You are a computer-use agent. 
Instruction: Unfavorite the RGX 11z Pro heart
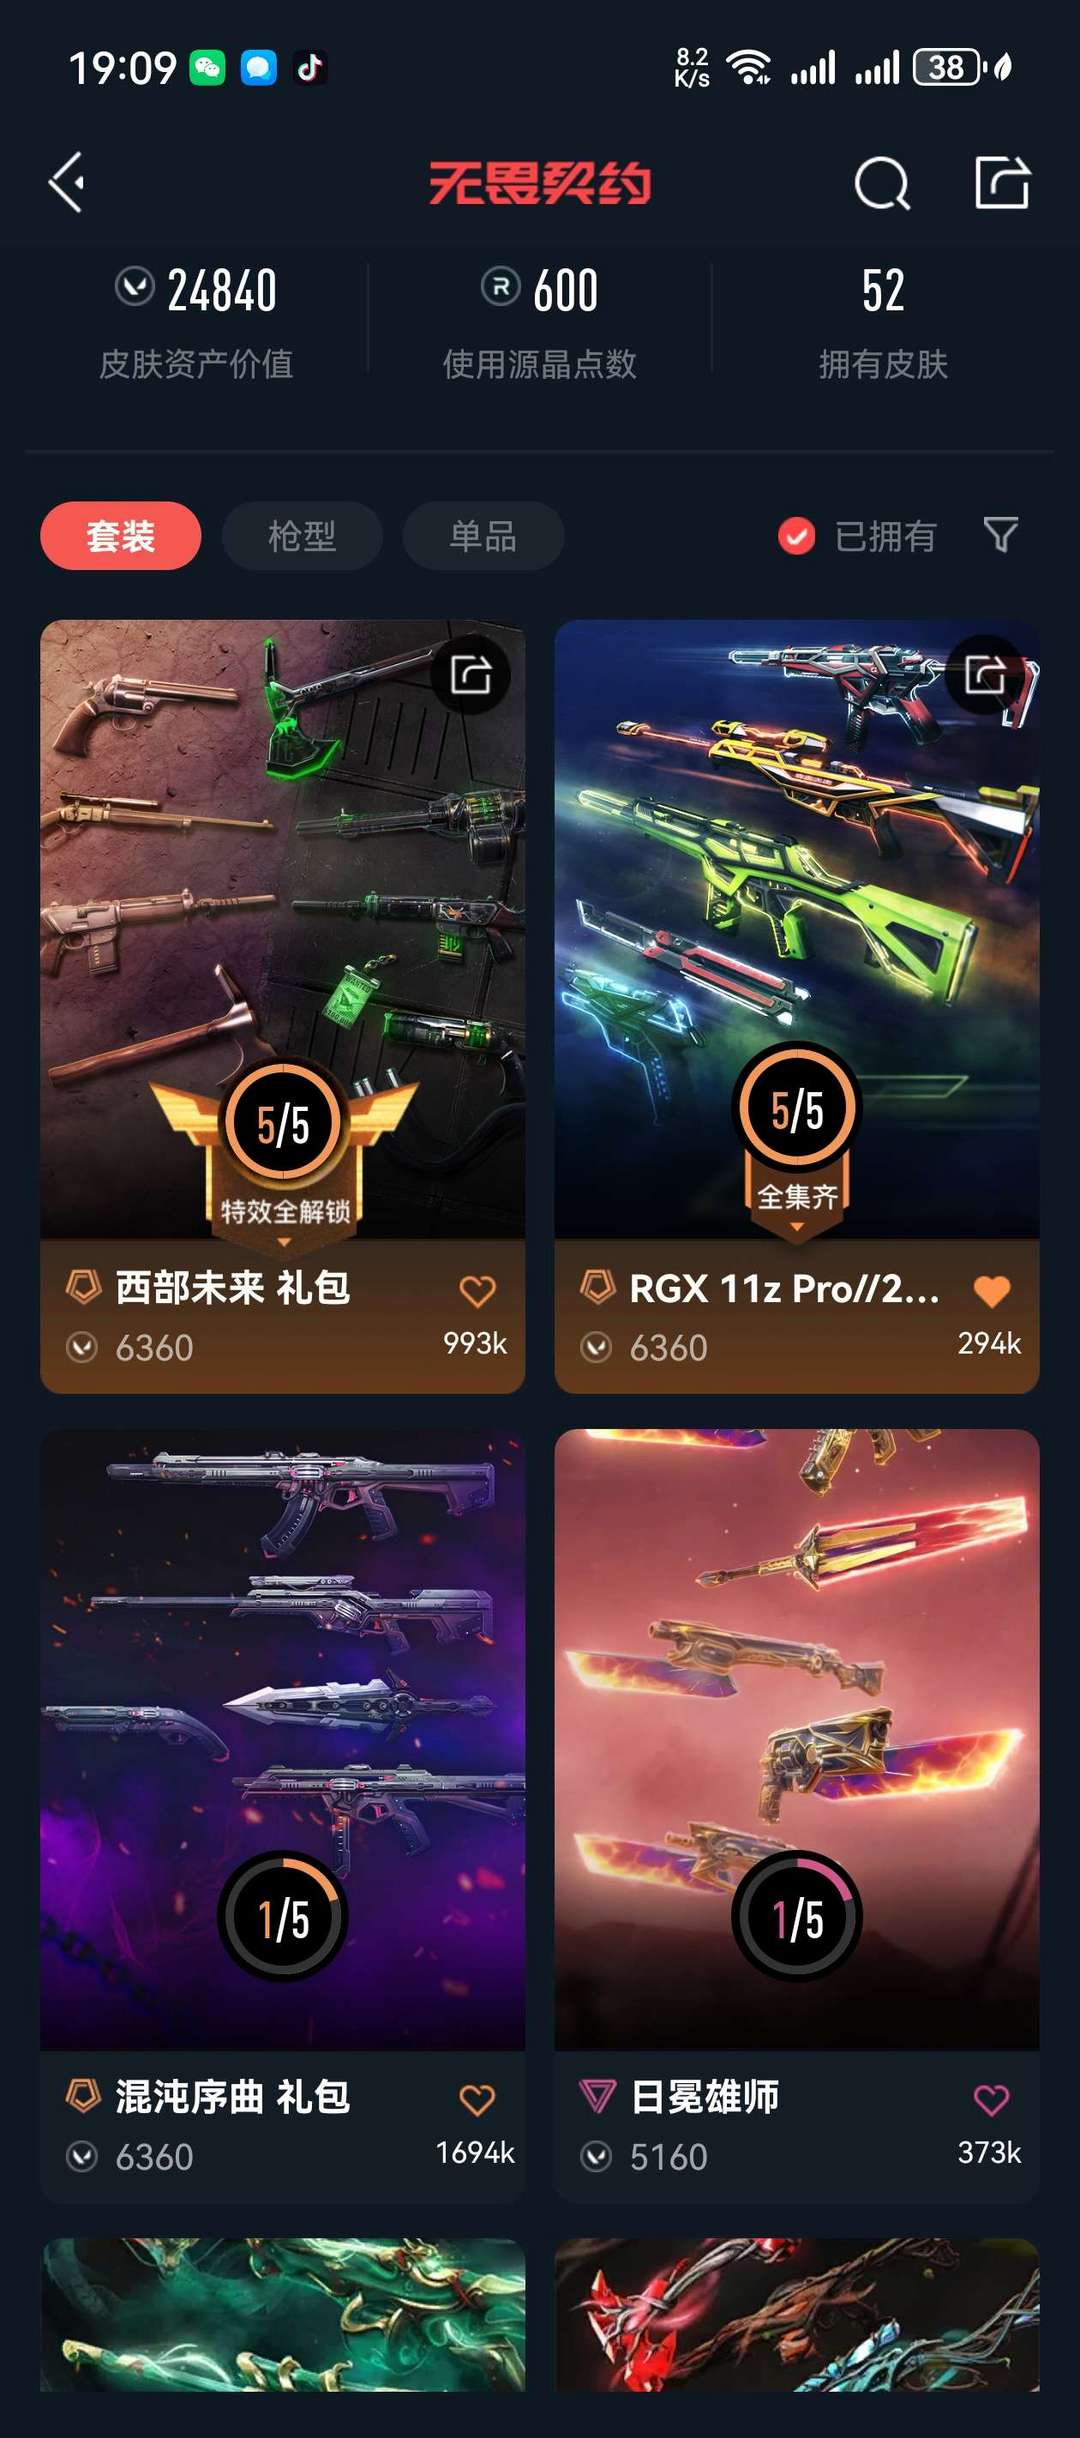click(x=991, y=1291)
